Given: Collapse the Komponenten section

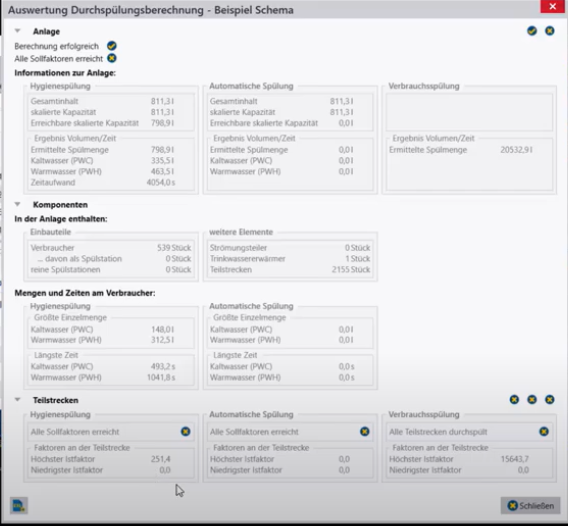Looking at the screenshot, I should pyautogui.click(x=17, y=204).
